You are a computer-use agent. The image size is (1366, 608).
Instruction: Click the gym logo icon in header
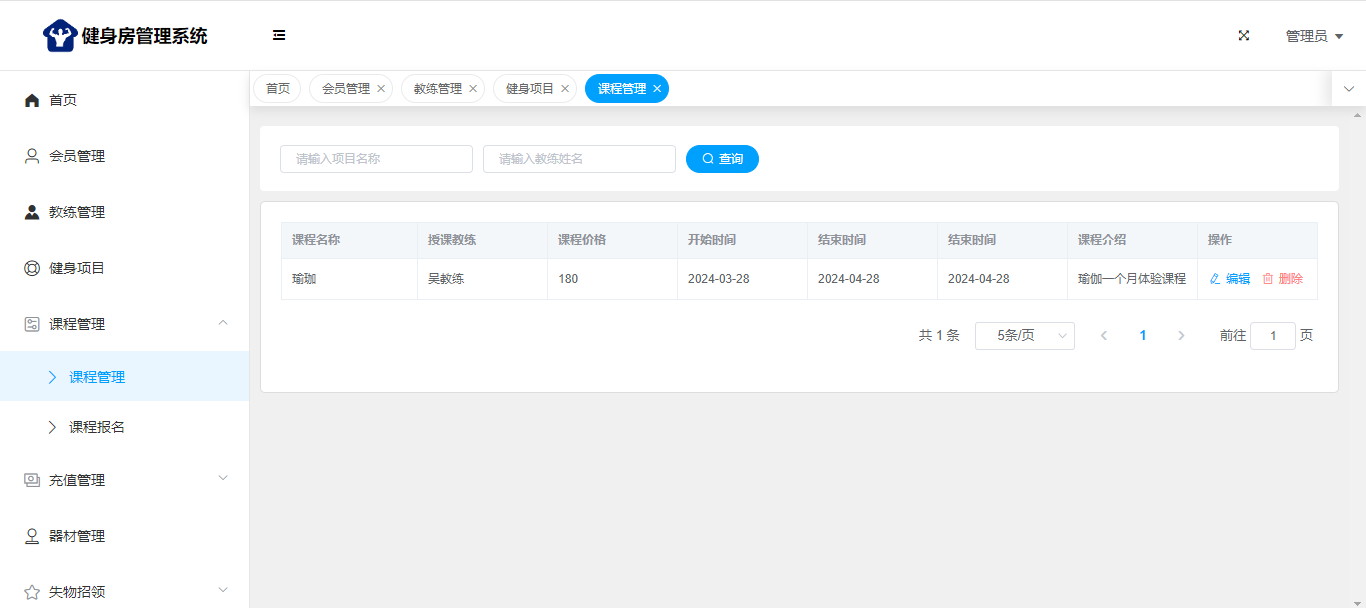pyautogui.click(x=60, y=36)
